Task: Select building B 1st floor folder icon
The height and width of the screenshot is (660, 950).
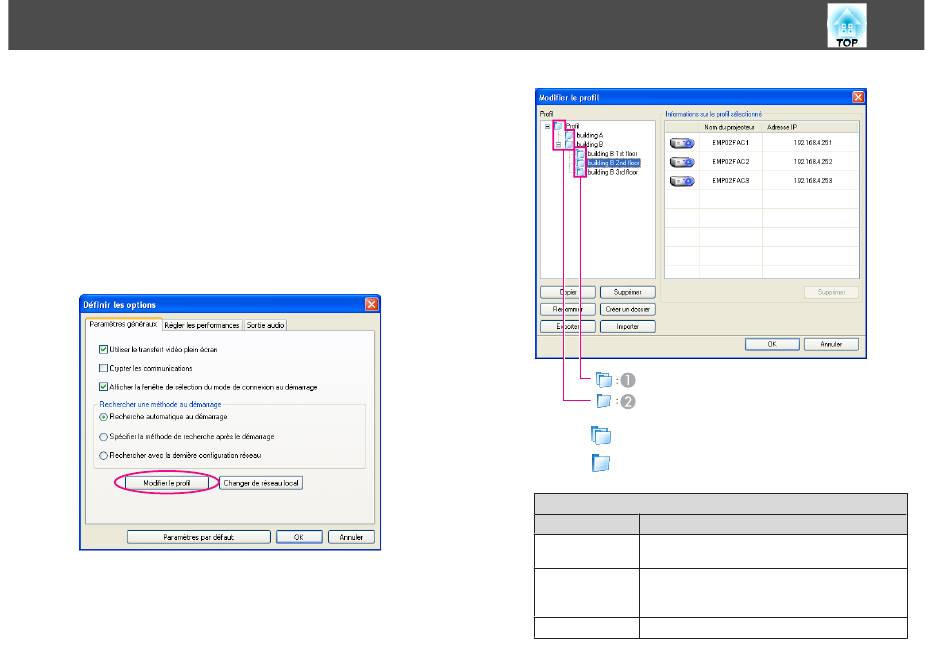Action: click(580, 154)
